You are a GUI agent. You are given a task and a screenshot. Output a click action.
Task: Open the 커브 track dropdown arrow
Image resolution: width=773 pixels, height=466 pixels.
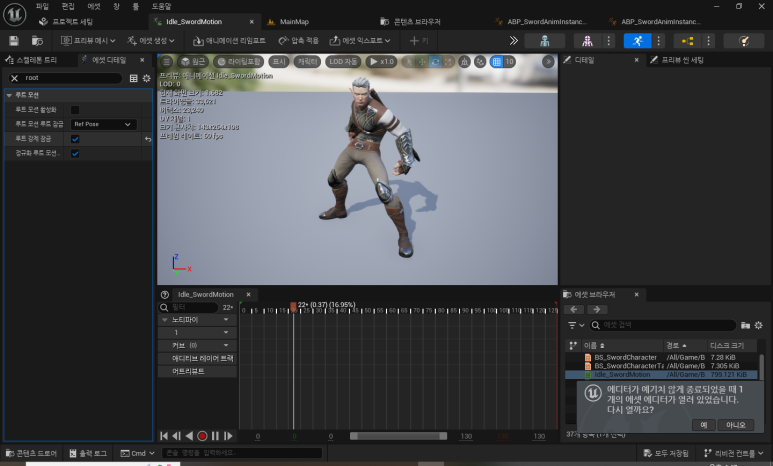pyautogui.click(x=226, y=346)
